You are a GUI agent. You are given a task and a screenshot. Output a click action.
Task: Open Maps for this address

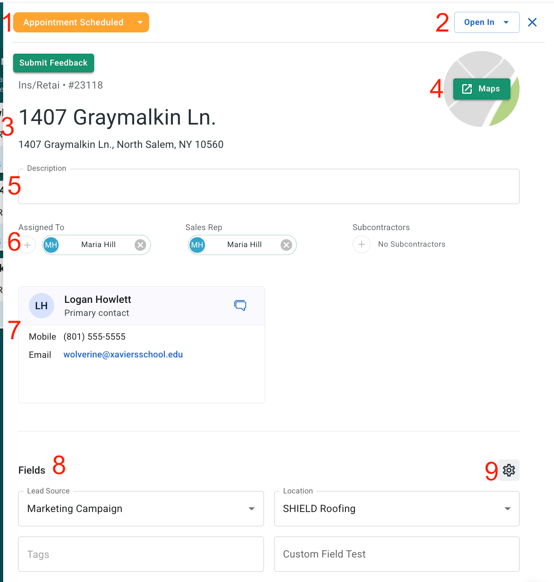point(481,89)
